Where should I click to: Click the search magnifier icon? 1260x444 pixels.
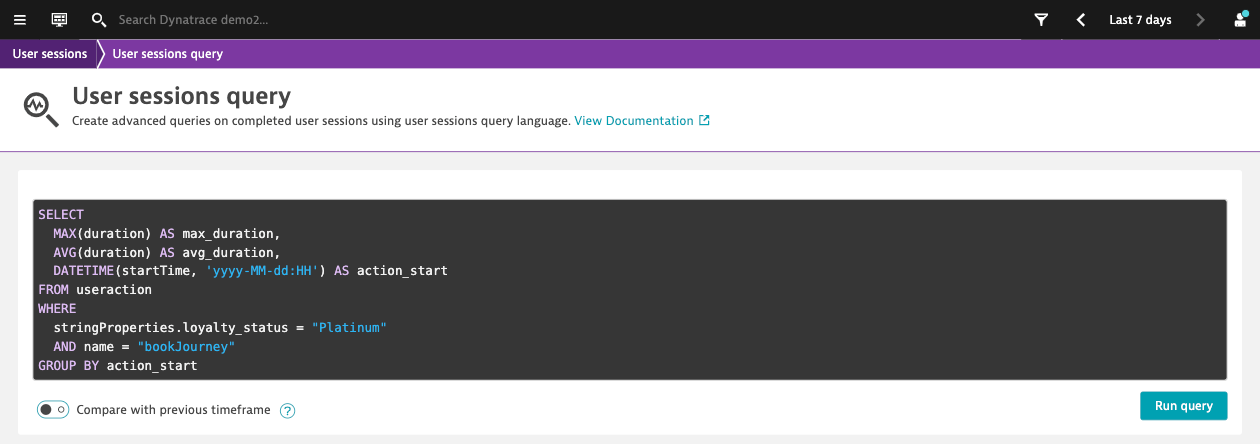pos(98,20)
